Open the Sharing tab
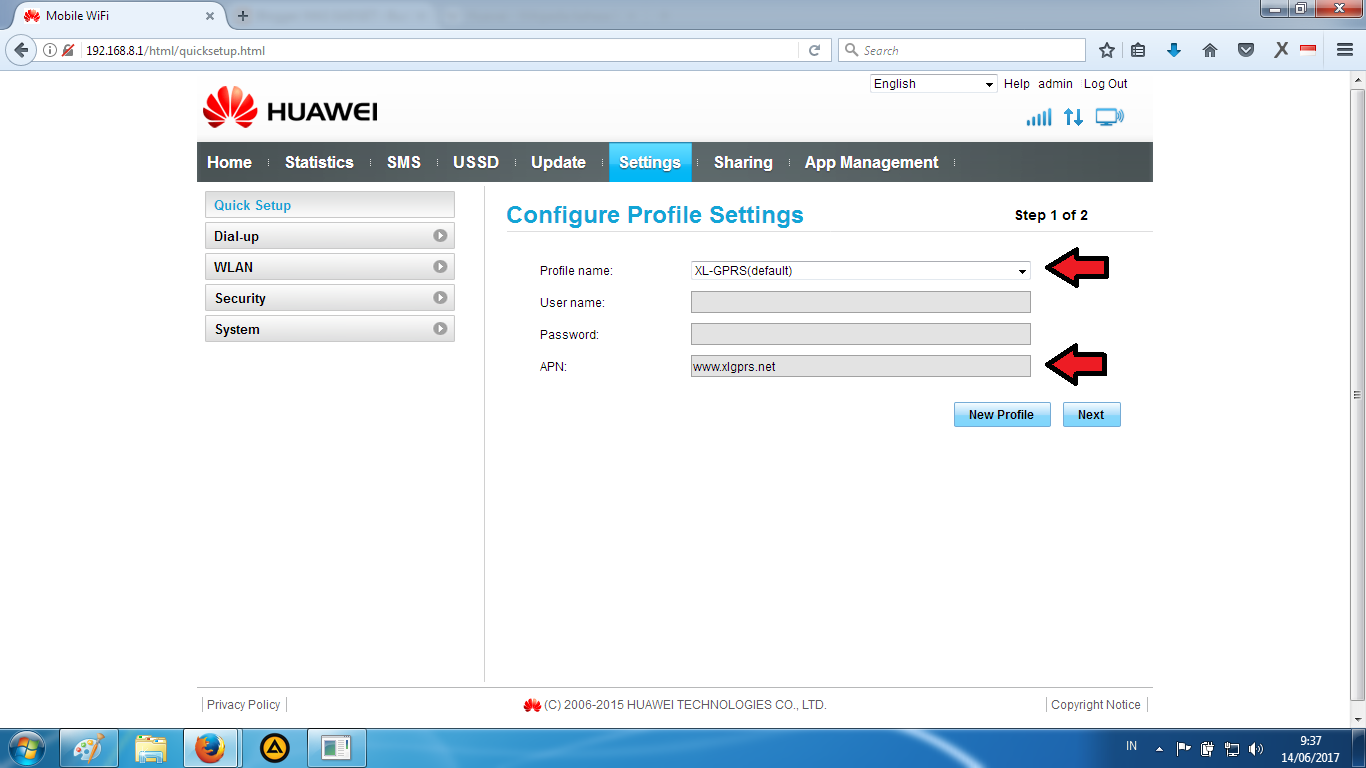The height and width of the screenshot is (768, 1366). tap(743, 162)
